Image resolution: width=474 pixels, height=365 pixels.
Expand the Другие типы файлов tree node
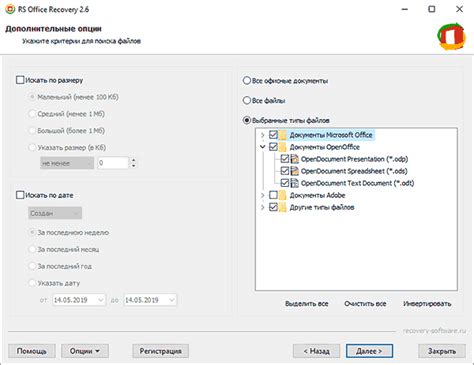click(263, 207)
